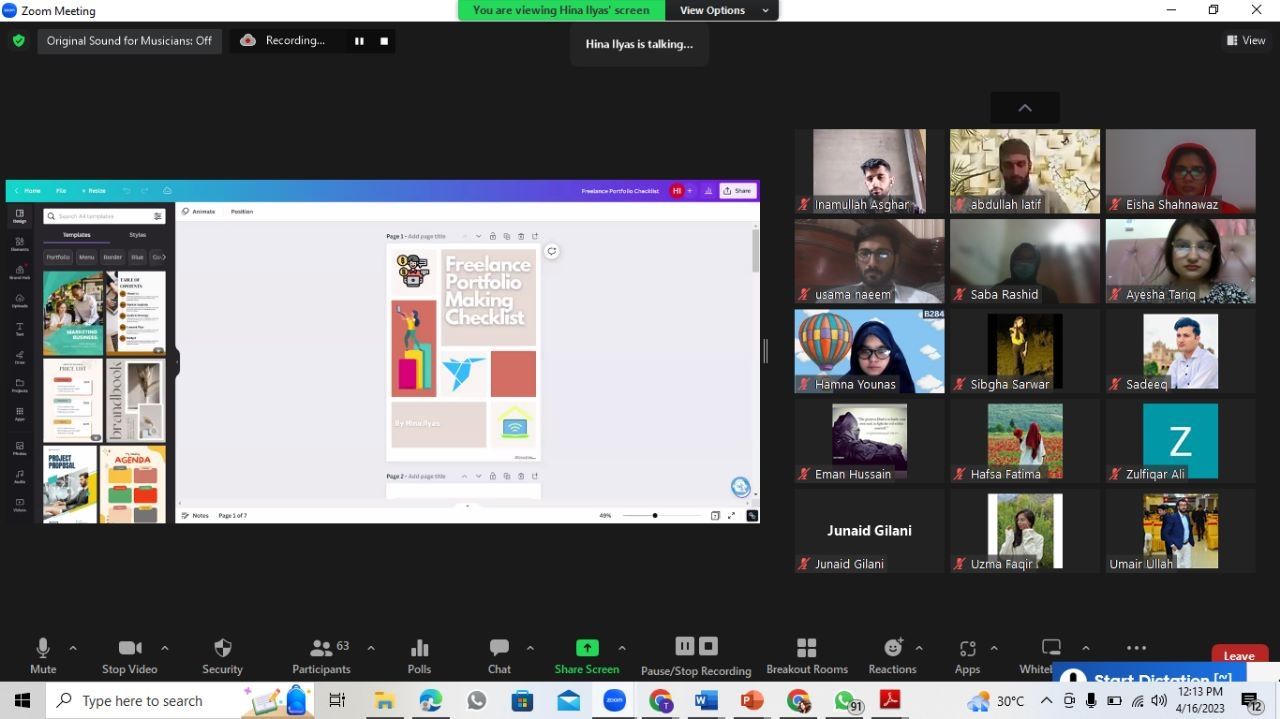Click Hamna Younas video thumbnail
Viewport: 1280px width, 719px height.
(869, 350)
